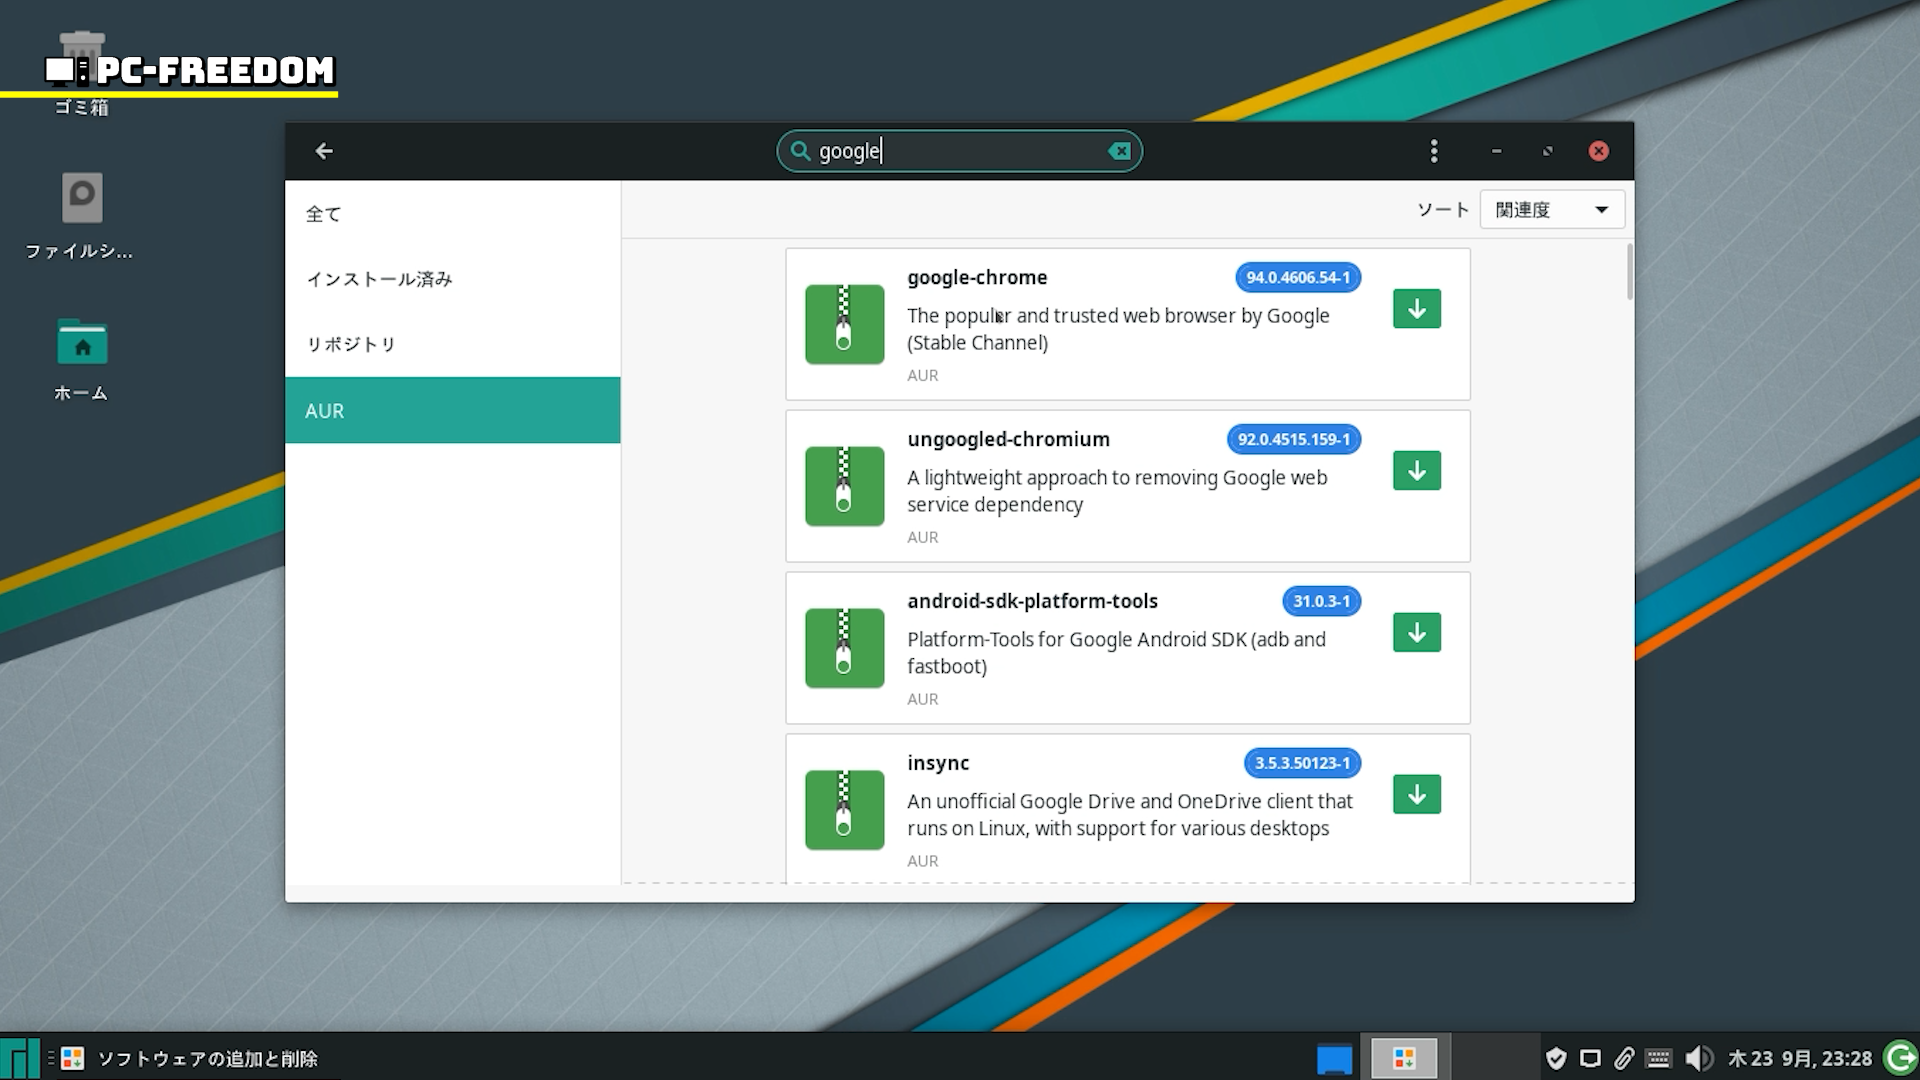Viewport: 1920px width, 1080px height.
Task: Open the three-dot options menu
Action: coord(1434,151)
